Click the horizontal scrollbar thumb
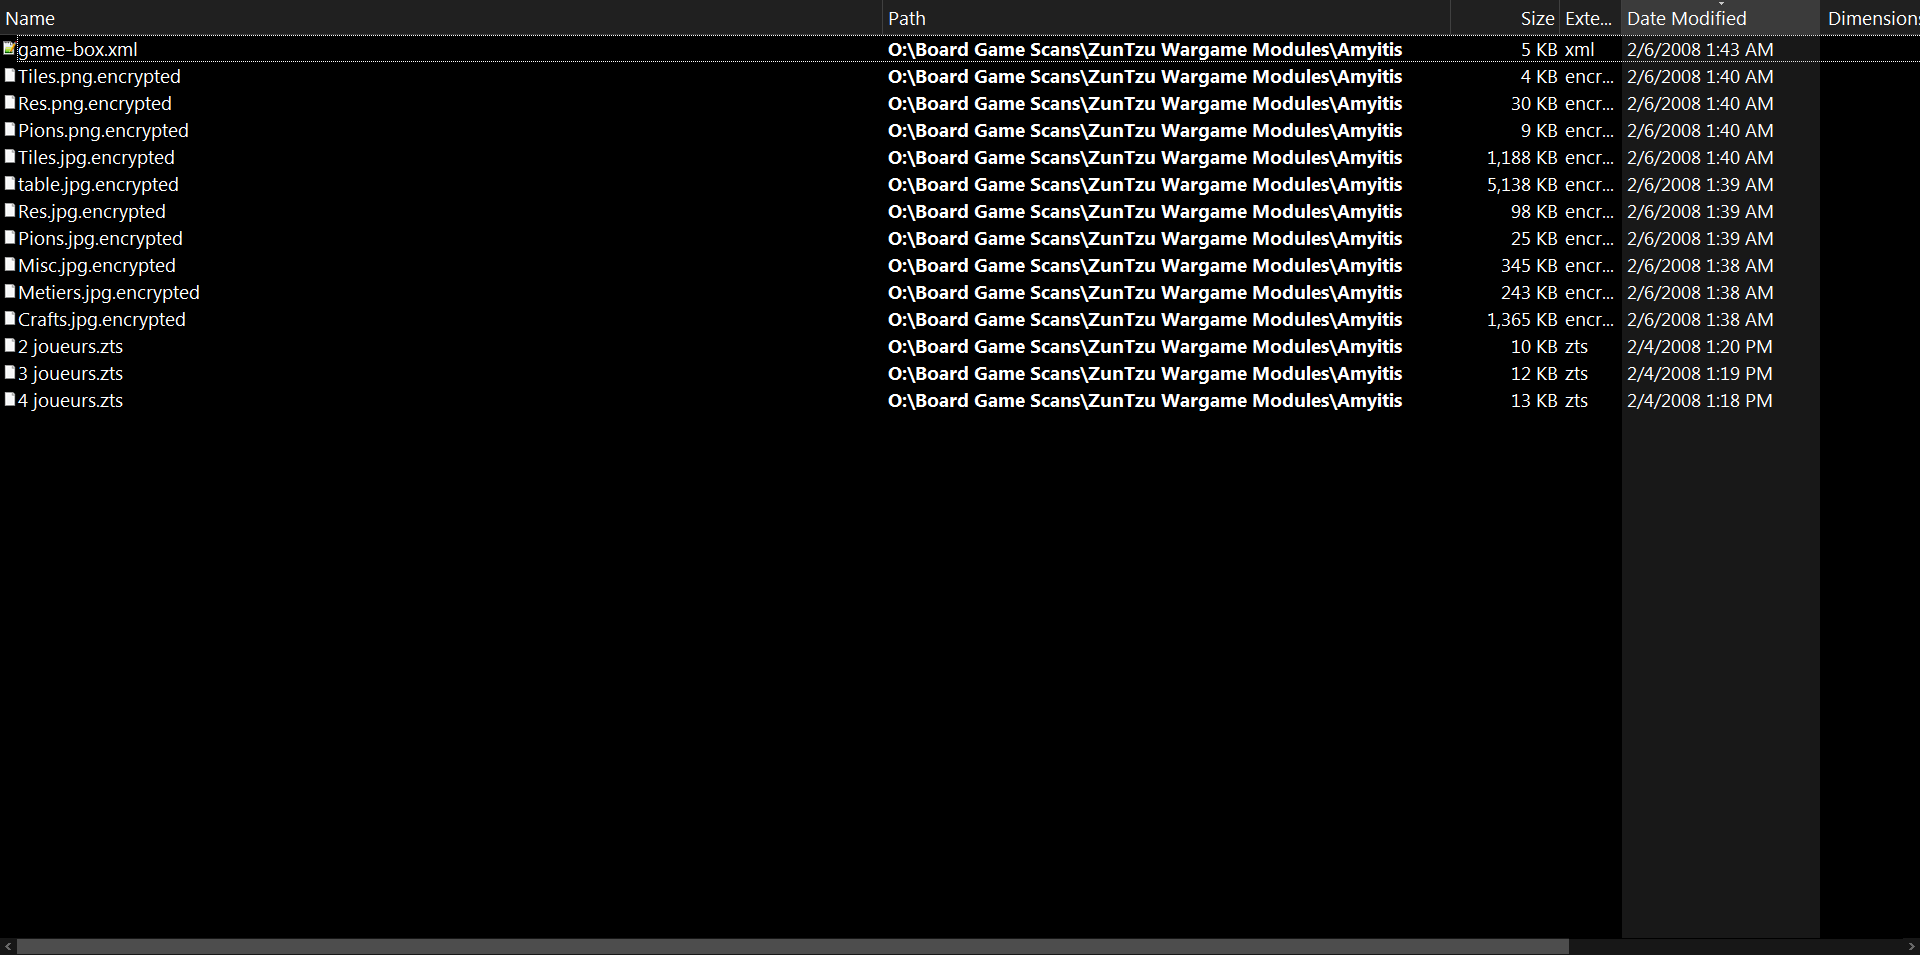Image resolution: width=1920 pixels, height=955 pixels. click(793, 946)
